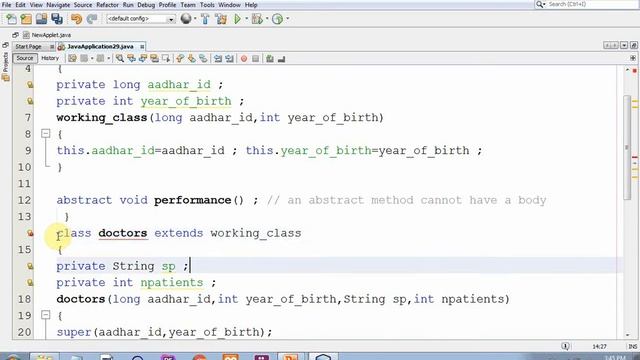Collapse code fold at line 19
640x360 pixels.
coord(46,315)
